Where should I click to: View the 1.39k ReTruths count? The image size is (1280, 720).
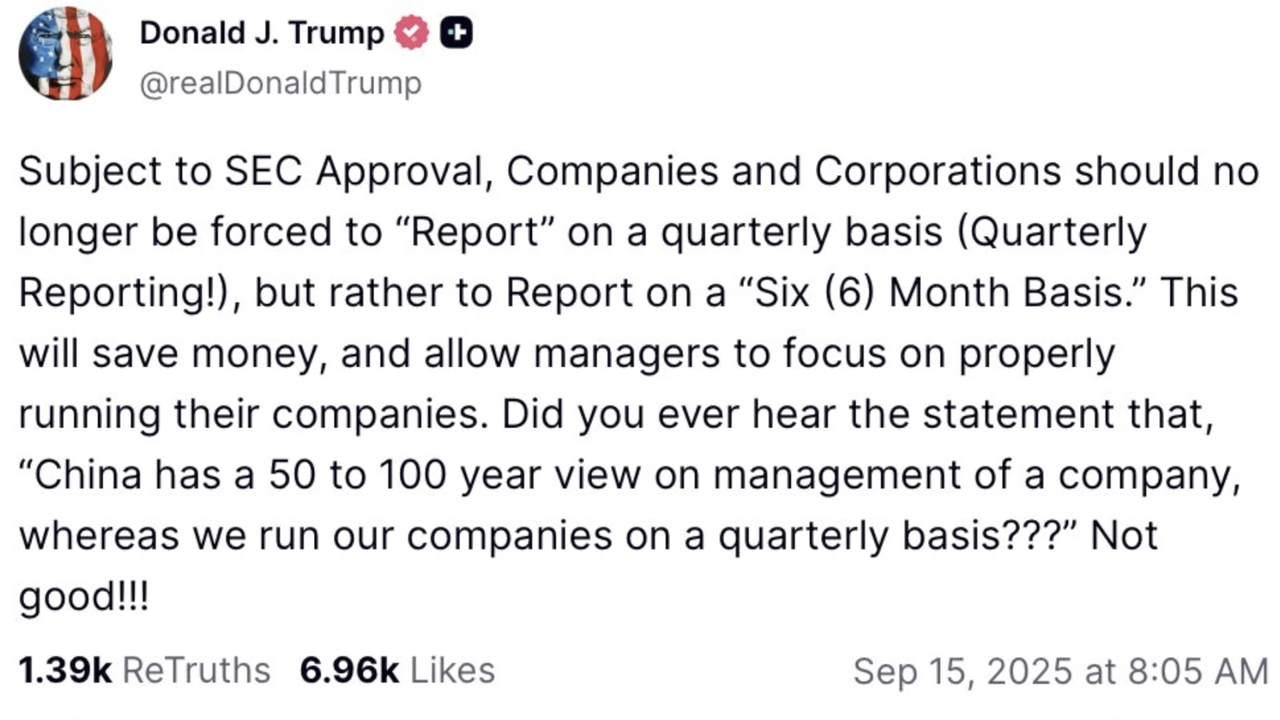65,670
